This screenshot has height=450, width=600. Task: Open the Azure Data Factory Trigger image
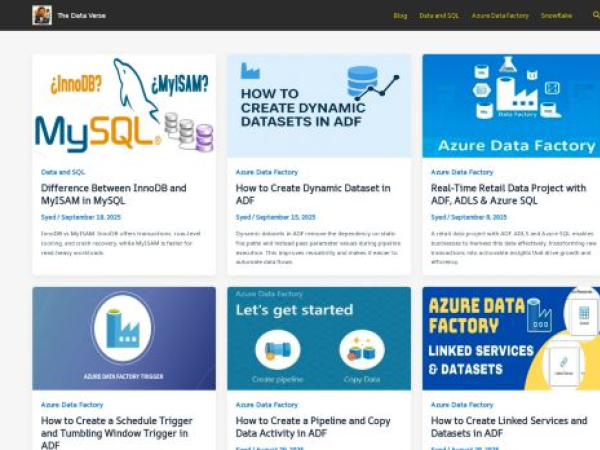click(123, 338)
